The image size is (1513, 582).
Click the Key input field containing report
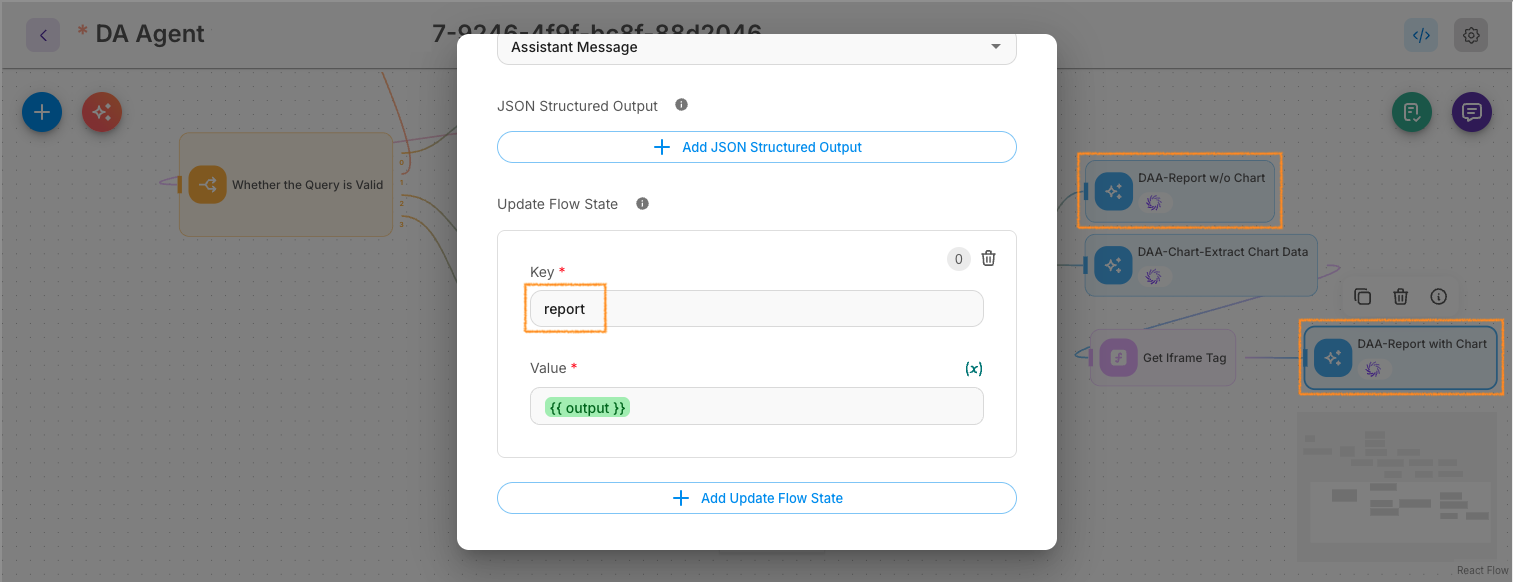tap(756, 309)
